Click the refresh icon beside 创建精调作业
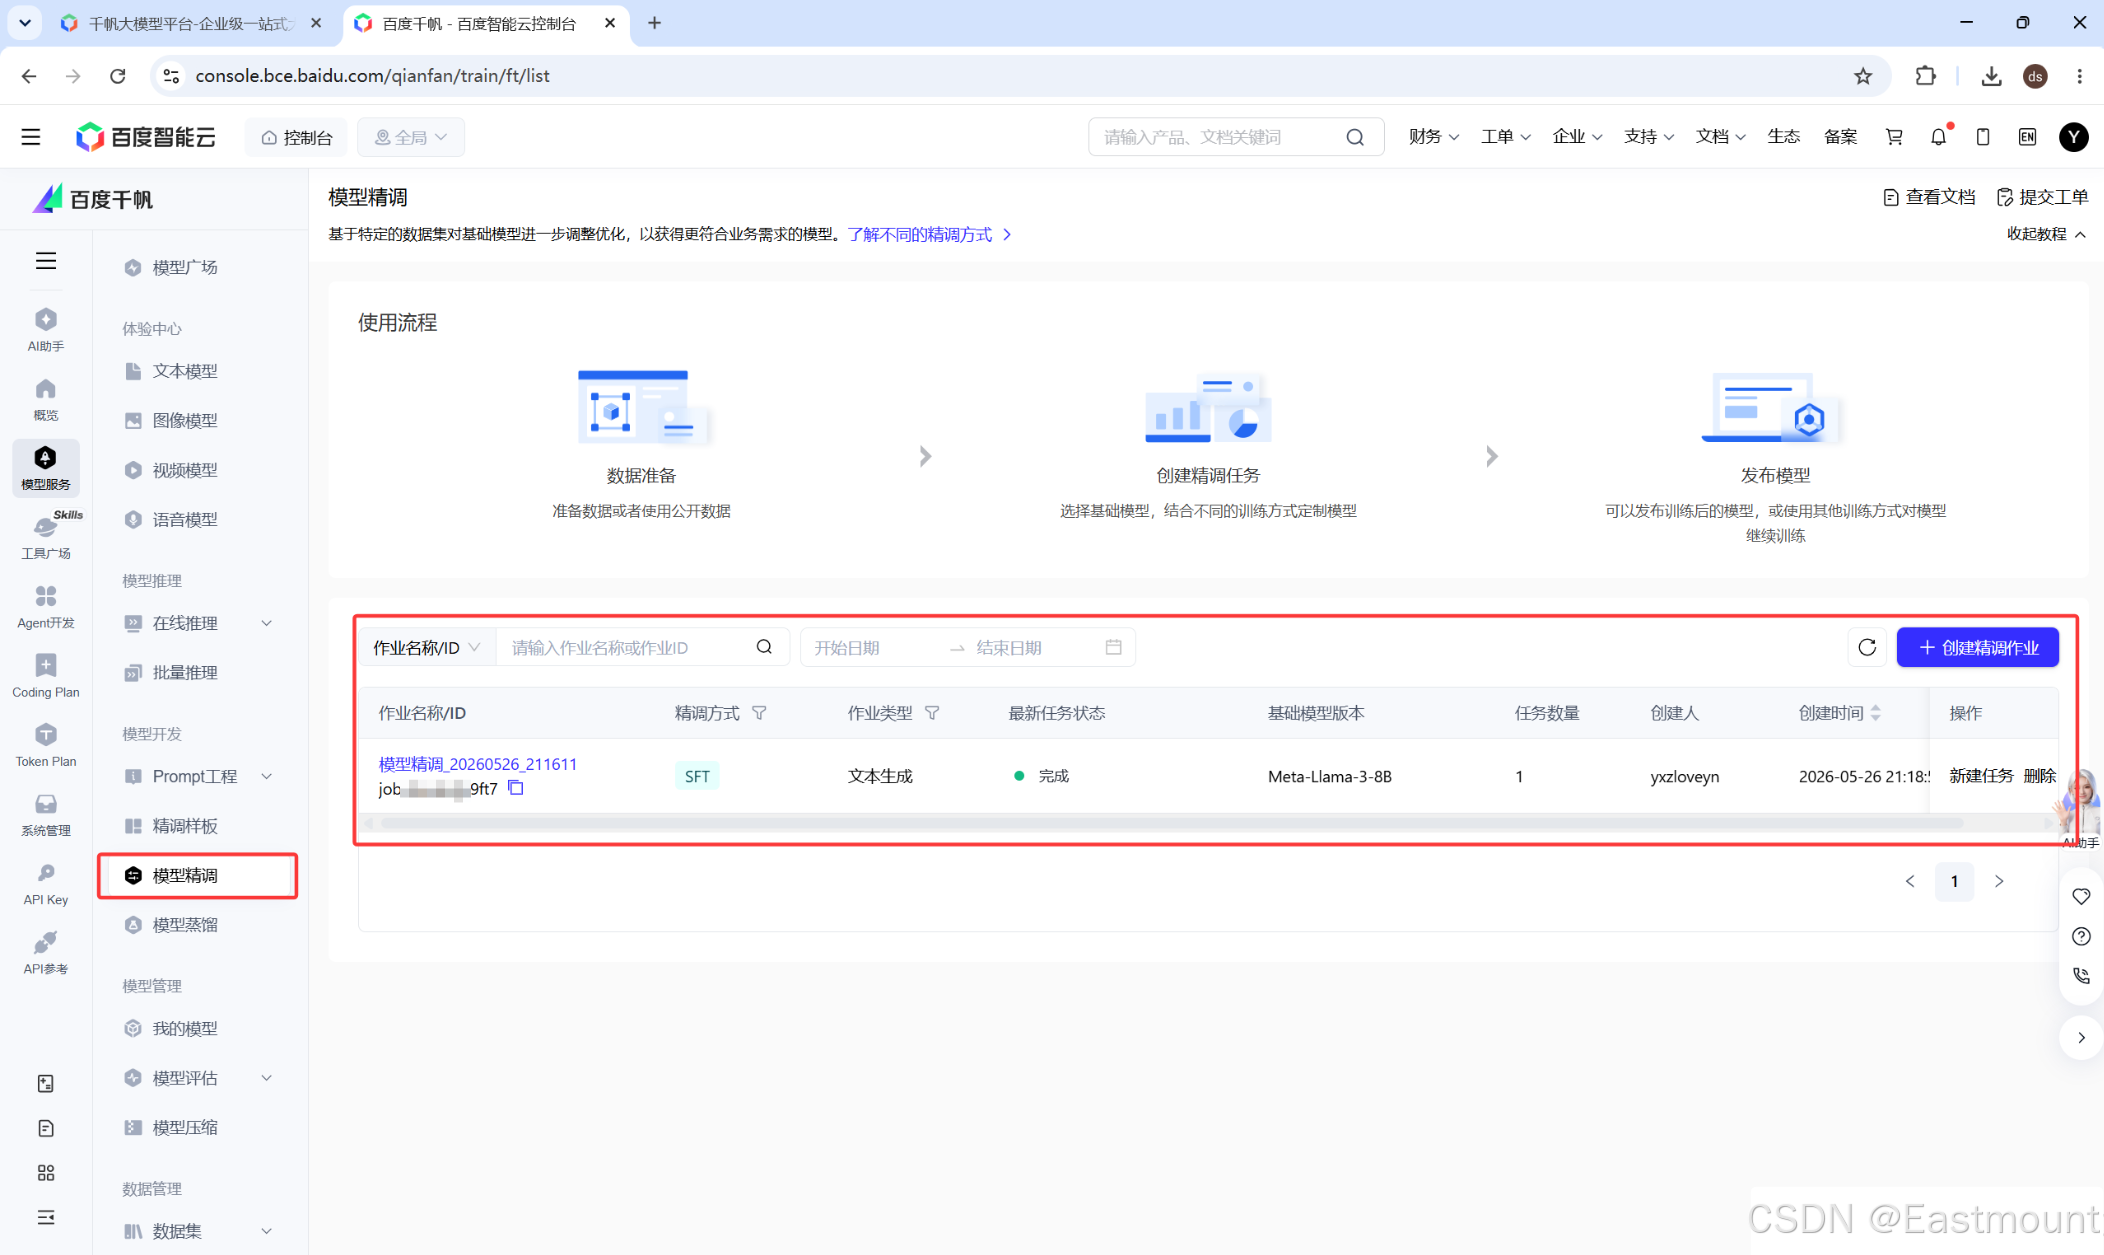The width and height of the screenshot is (2104, 1255). [x=1866, y=647]
